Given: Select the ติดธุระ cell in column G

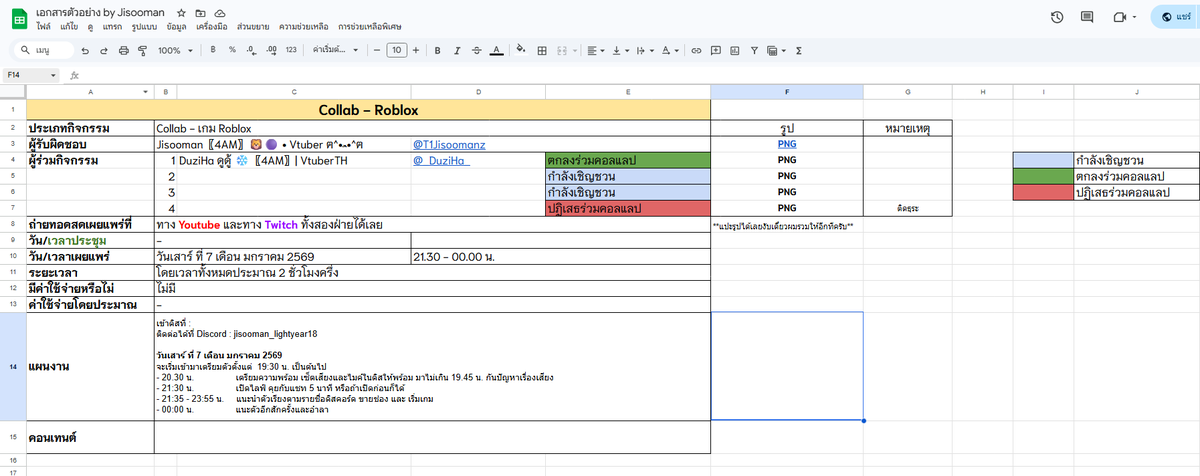Looking at the screenshot, I should (x=907, y=209).
